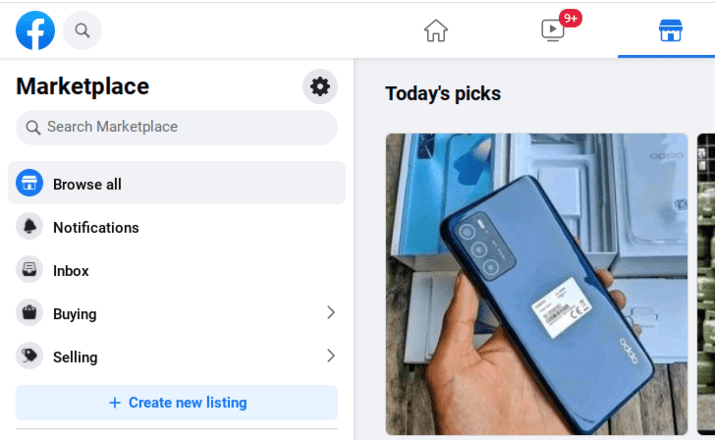Open the partially visible second listing thumbnail

(x=706, y=284)
